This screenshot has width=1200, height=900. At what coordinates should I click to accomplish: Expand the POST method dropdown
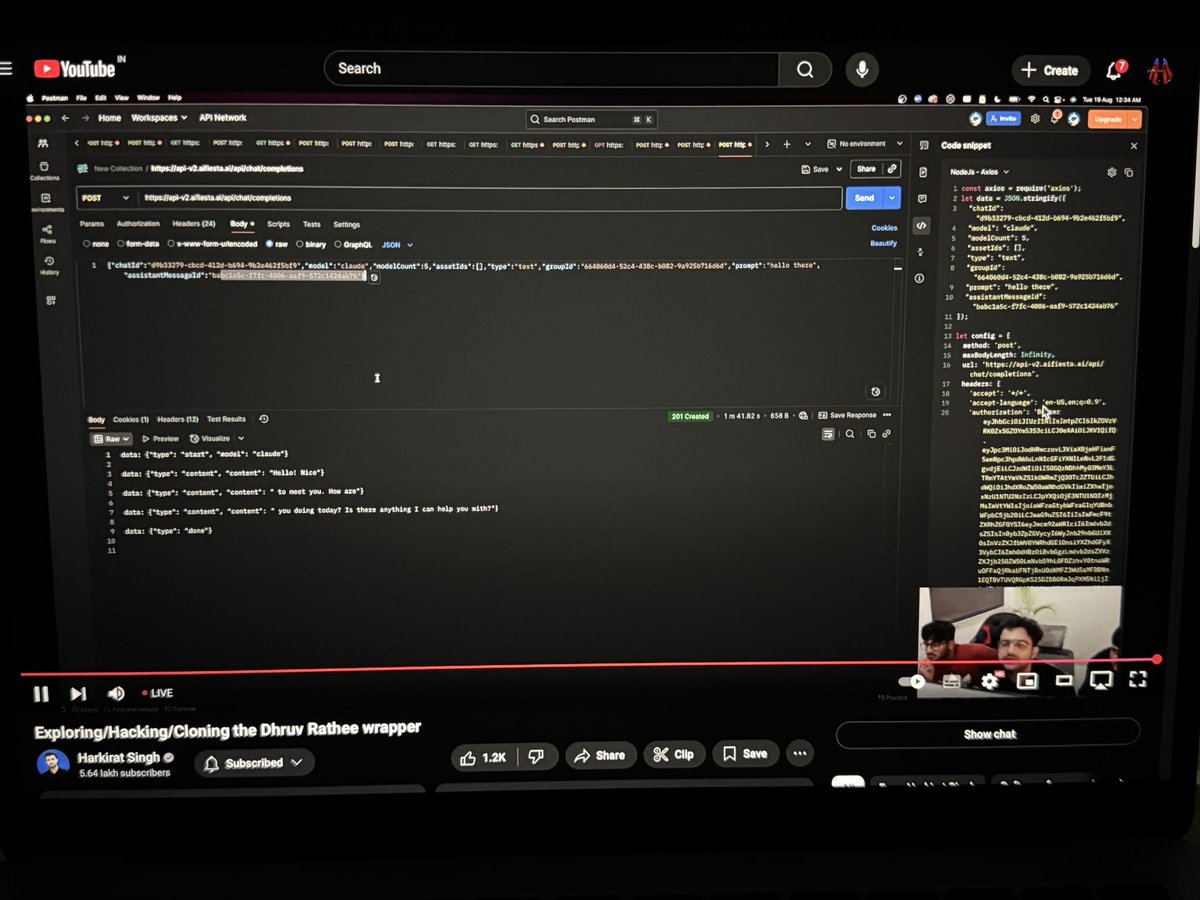(x=106, y=198)
